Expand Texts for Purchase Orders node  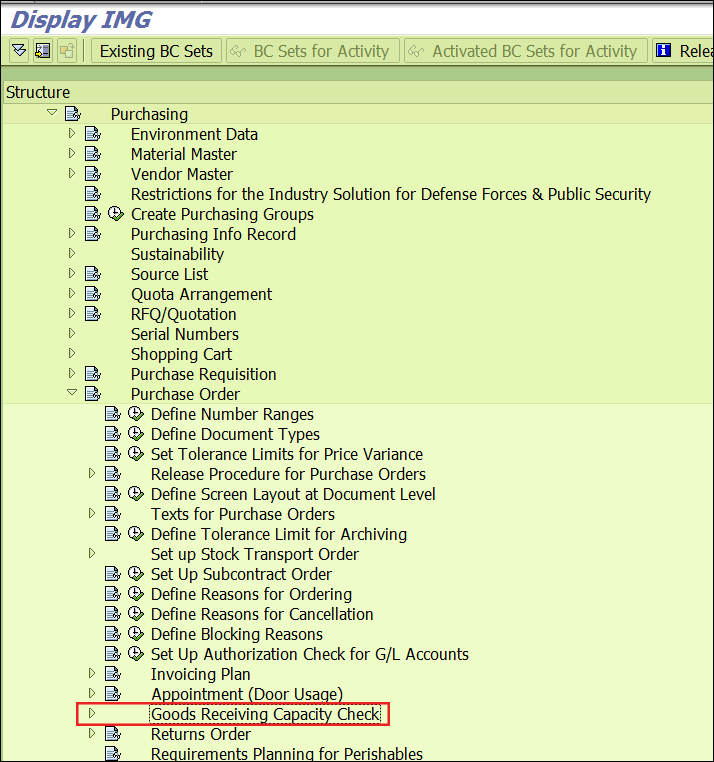click(92, 513)
